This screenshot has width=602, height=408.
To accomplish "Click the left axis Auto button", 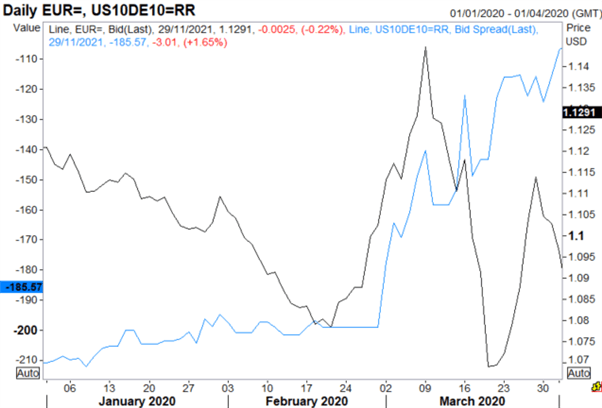I will pyautogui.click(x=28, y=373).
